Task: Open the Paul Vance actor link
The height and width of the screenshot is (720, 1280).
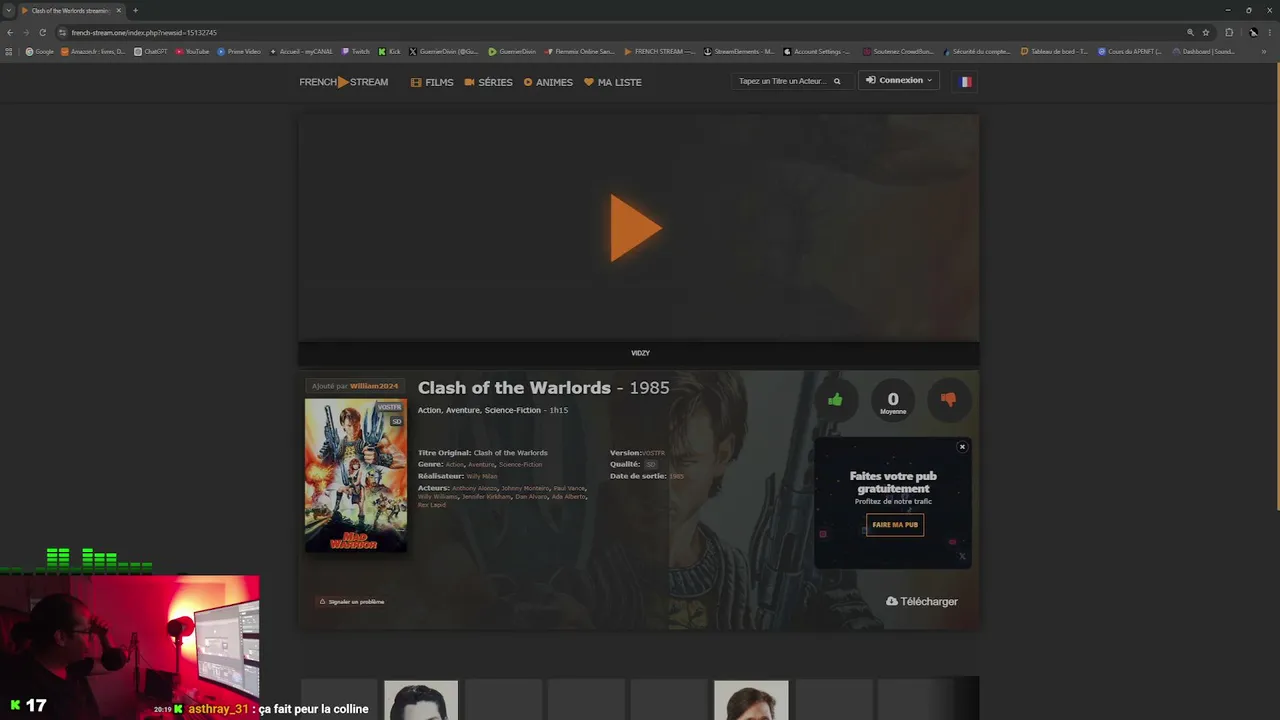Action: 570,488
